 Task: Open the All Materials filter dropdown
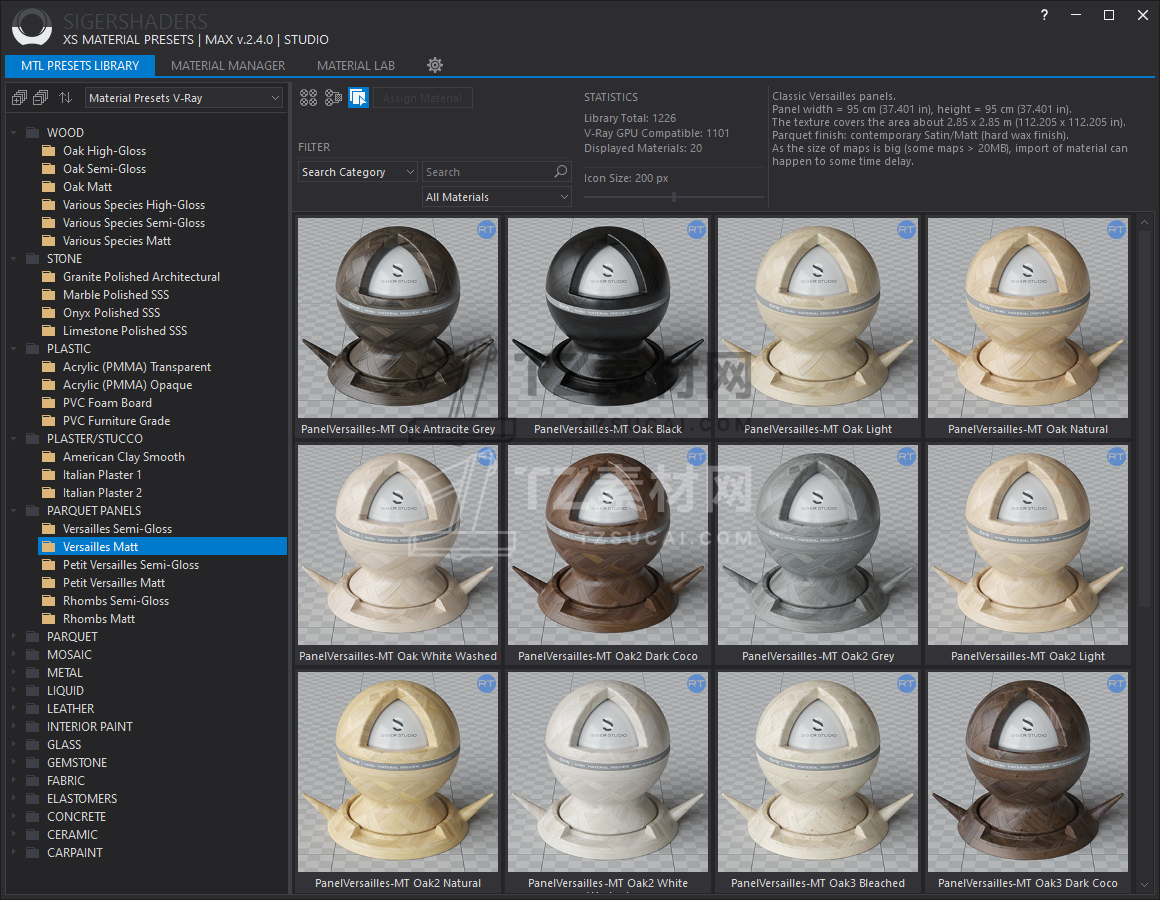click(497, 197)
